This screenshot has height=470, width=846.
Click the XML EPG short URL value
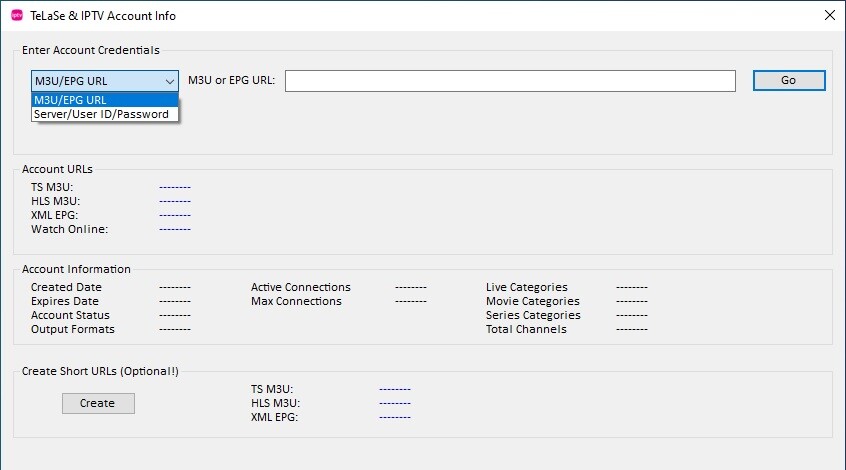[x=394, y=417]
